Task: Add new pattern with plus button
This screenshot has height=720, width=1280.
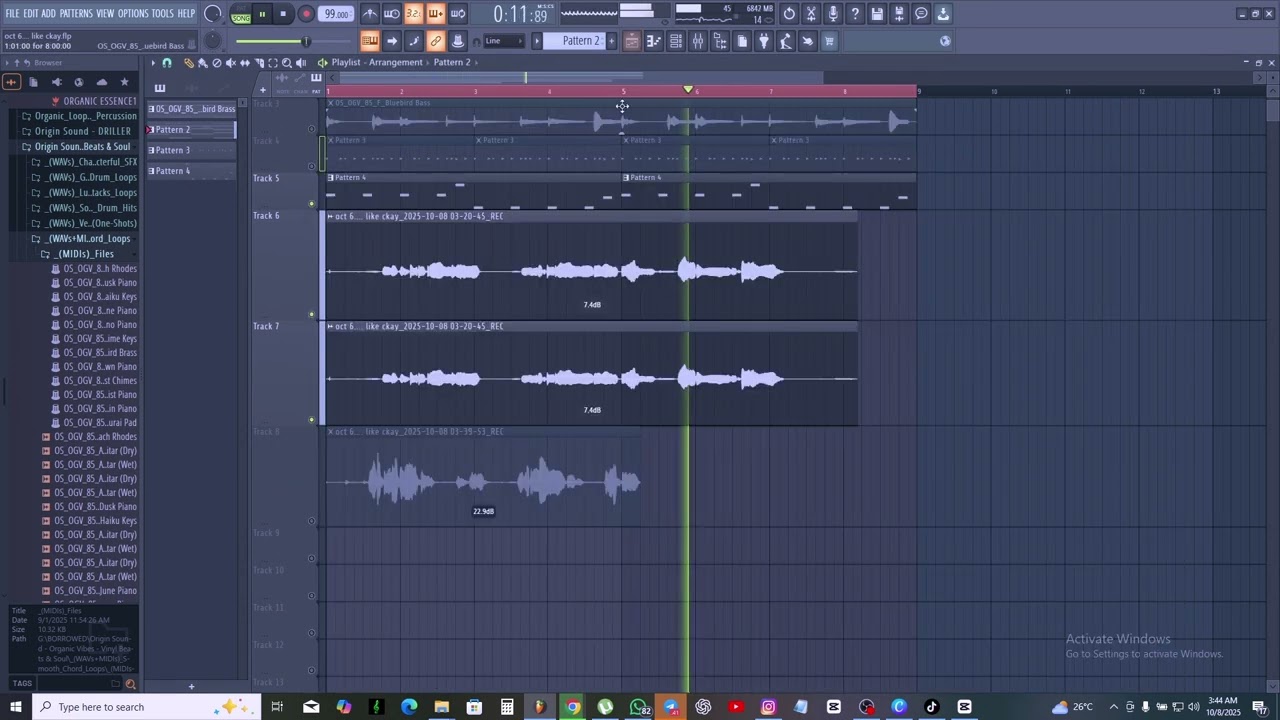Action: (611, 41)
